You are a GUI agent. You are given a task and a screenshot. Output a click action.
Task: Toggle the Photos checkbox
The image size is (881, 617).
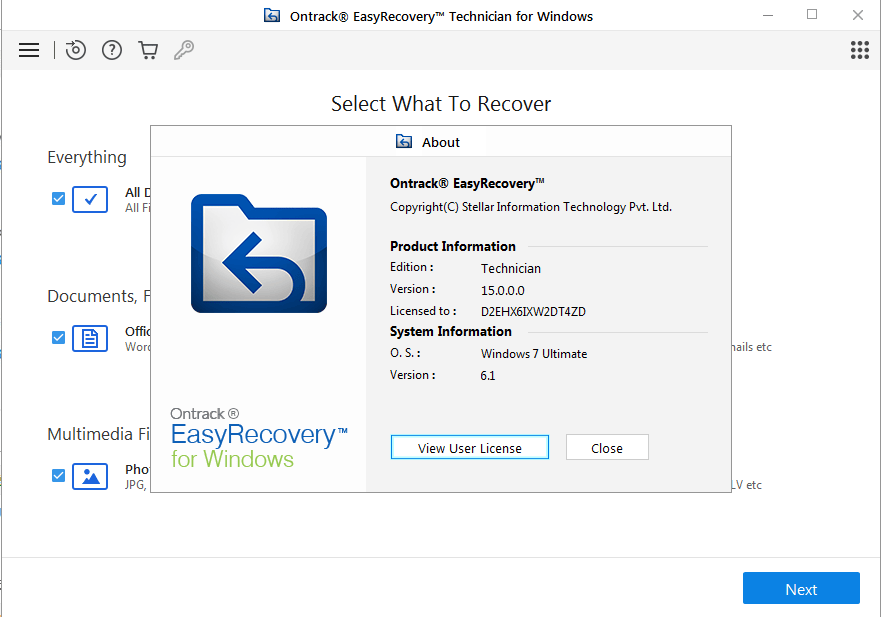(58, 476)
